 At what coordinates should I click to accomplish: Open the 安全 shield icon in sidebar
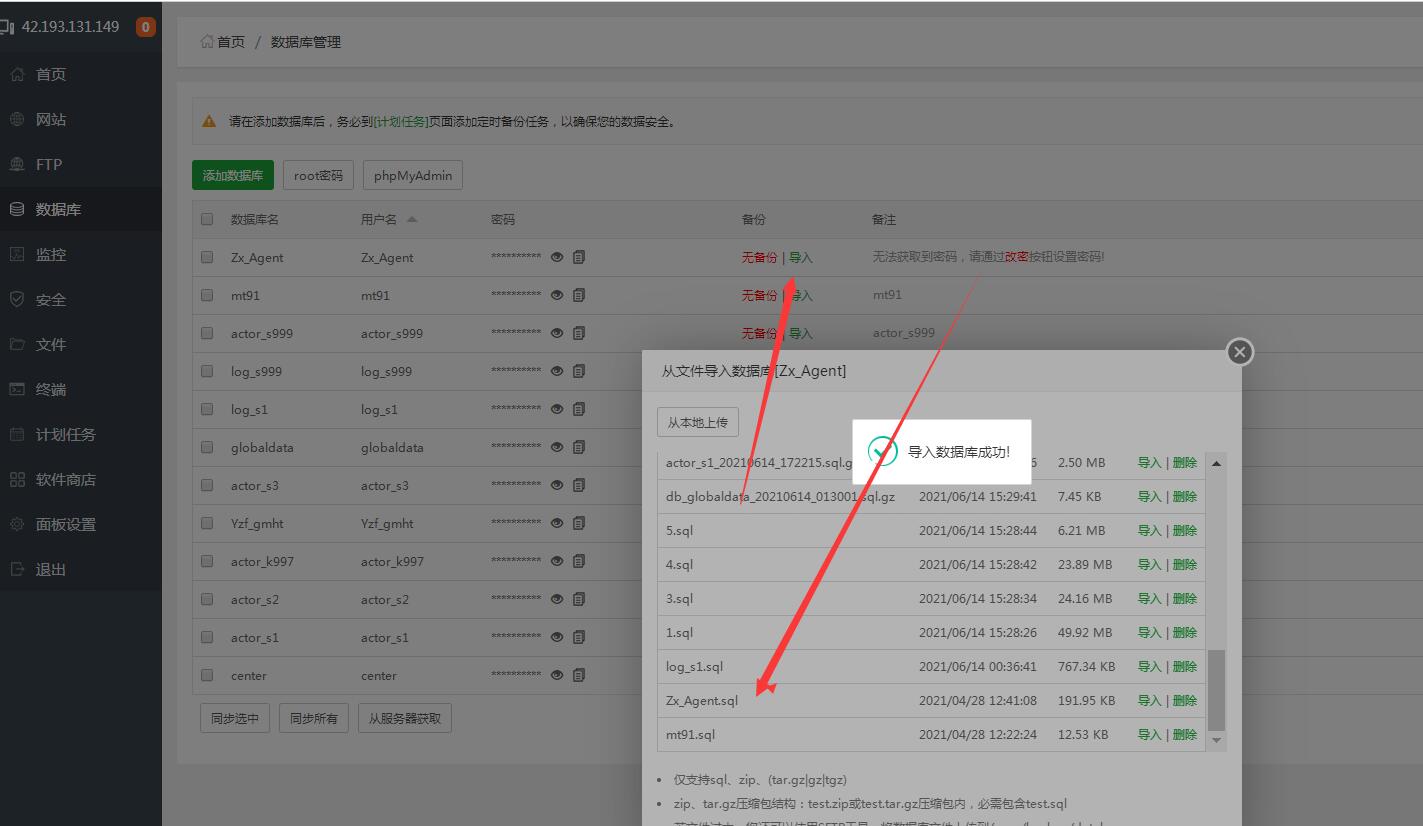[x=17, y=299]
